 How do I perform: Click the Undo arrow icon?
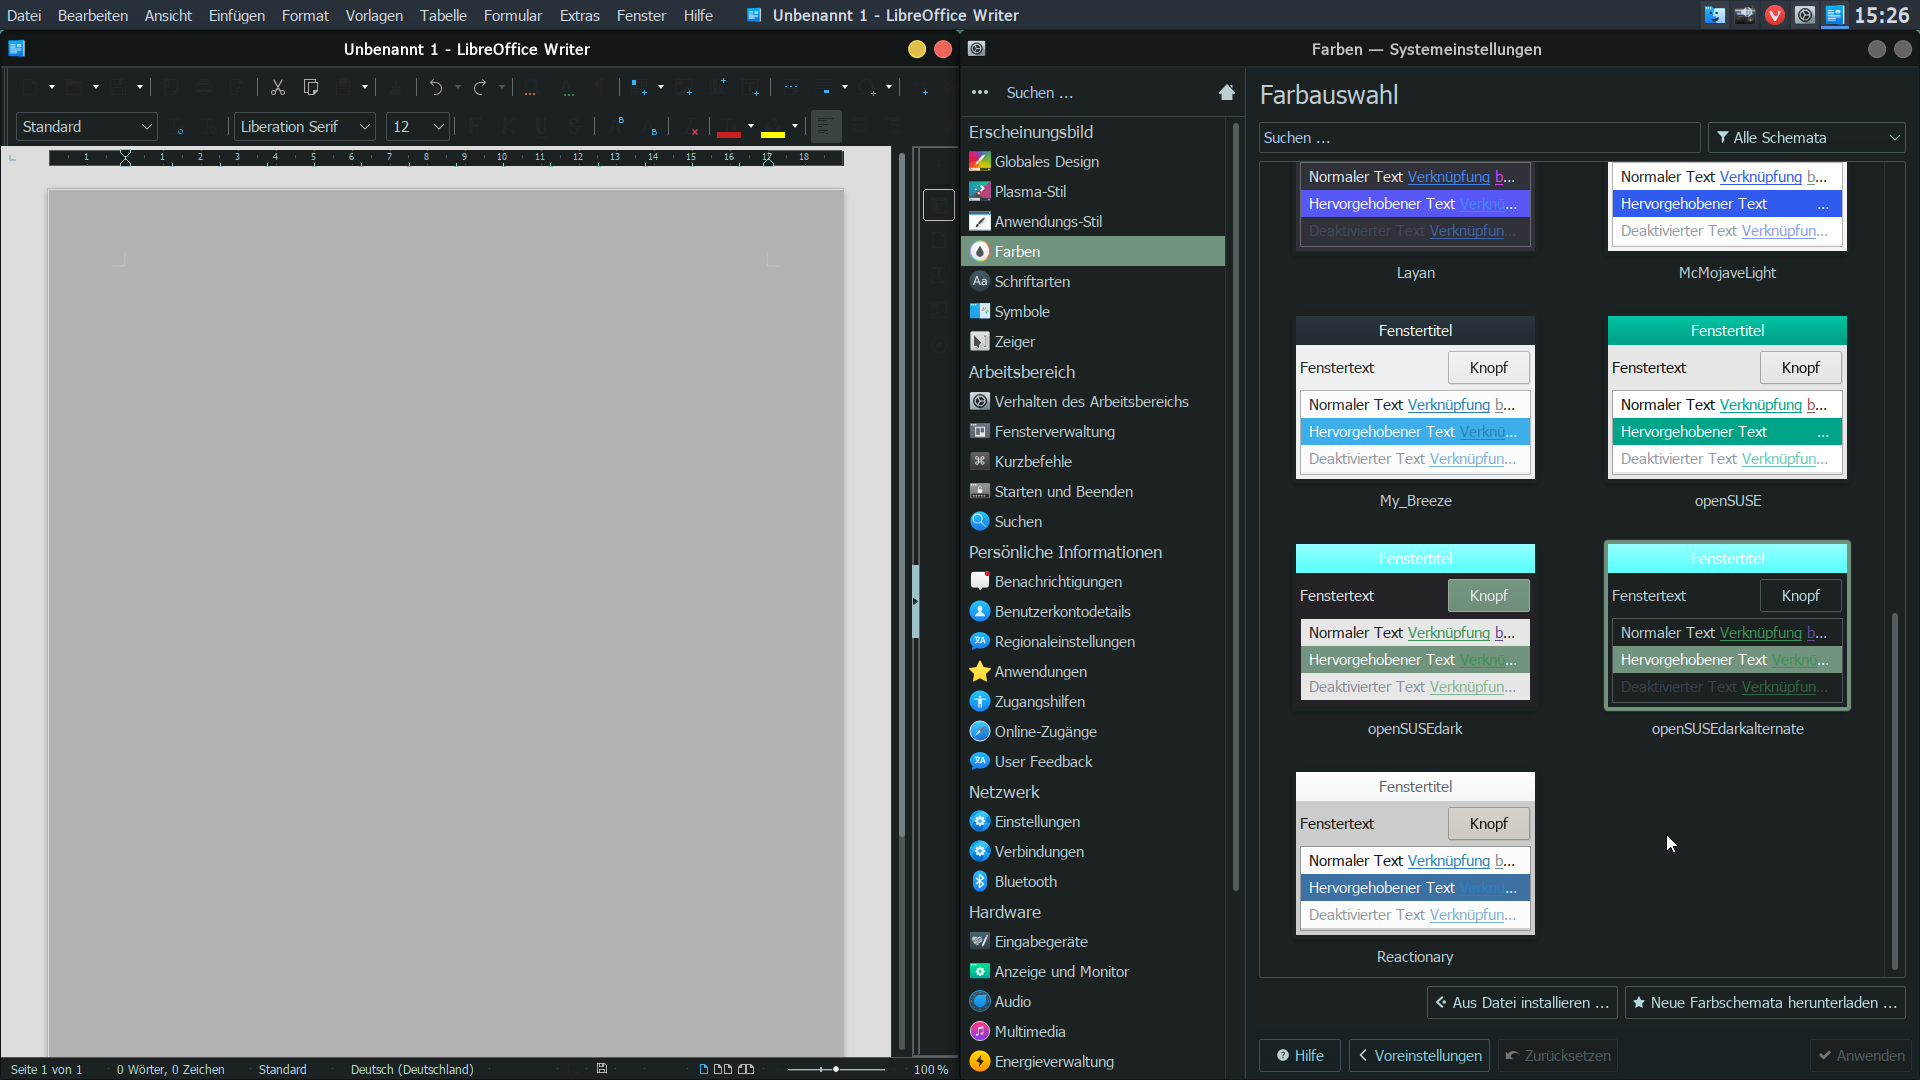pos(435,88)
